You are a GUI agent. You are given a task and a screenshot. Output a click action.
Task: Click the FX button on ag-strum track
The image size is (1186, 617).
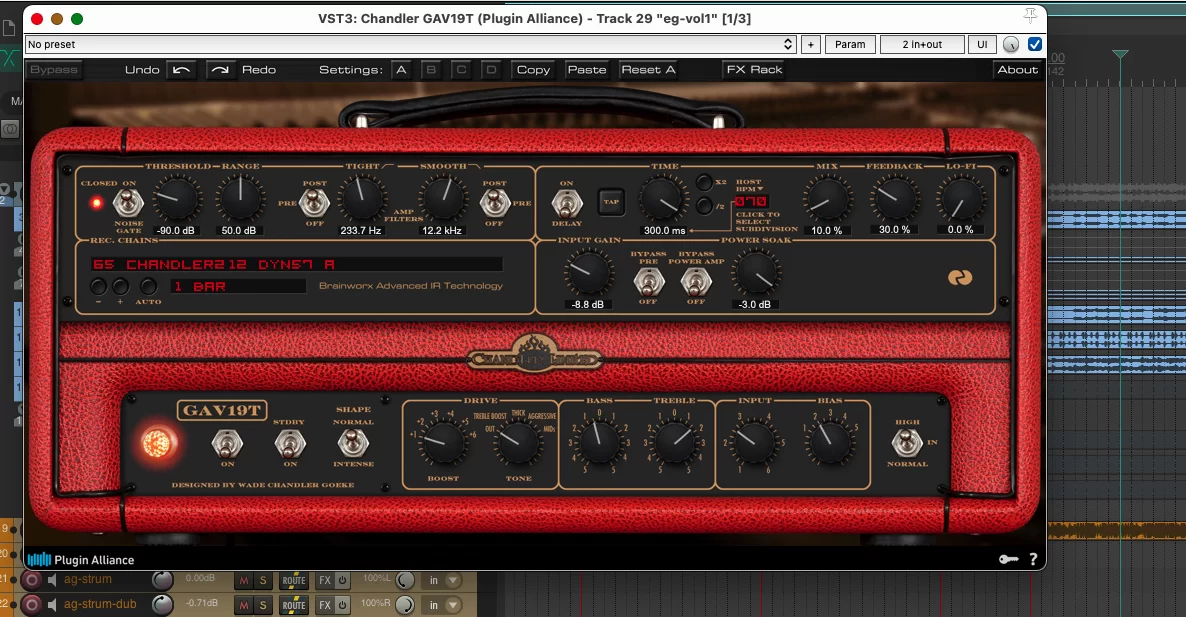pos(324,580)
